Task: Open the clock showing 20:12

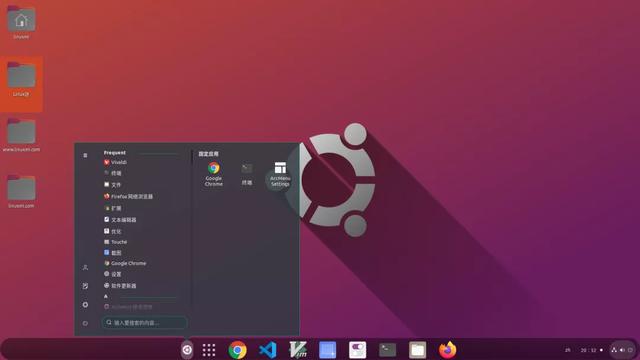Action: pyautogui.click(x=588, y=350)
